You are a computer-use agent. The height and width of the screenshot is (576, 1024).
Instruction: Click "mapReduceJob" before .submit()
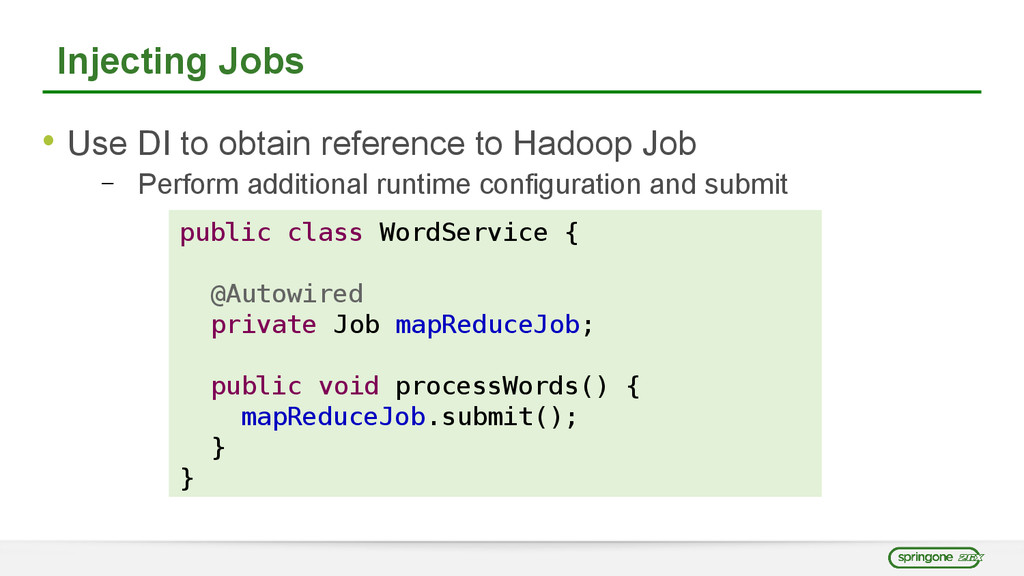[333, 417]
